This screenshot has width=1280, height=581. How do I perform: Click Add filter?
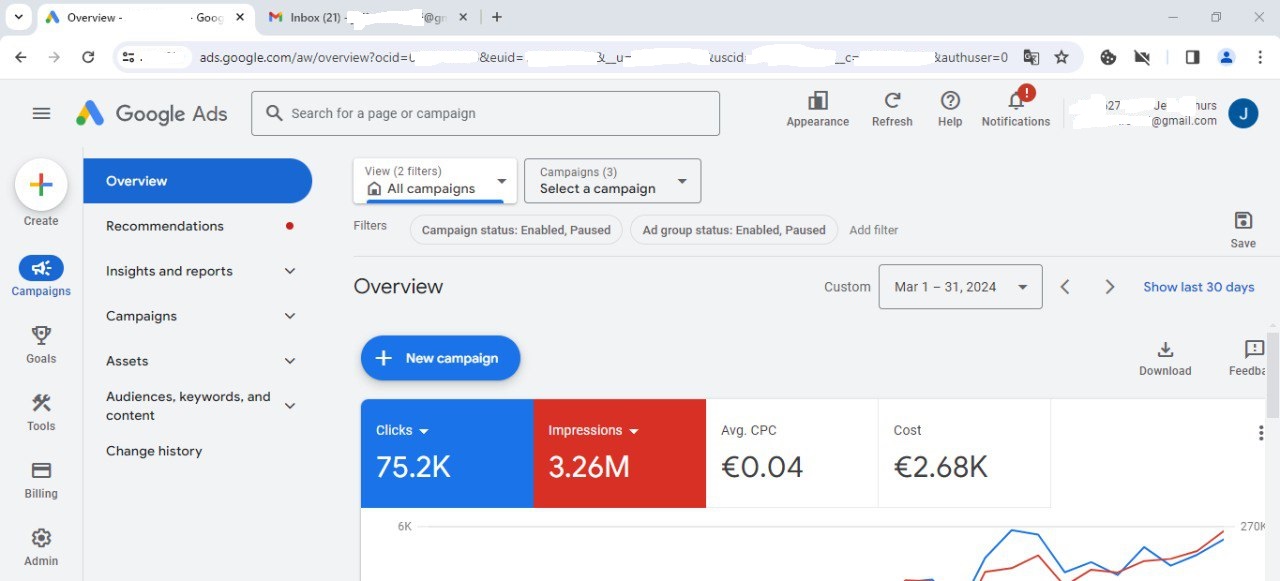tap(873, 230)
